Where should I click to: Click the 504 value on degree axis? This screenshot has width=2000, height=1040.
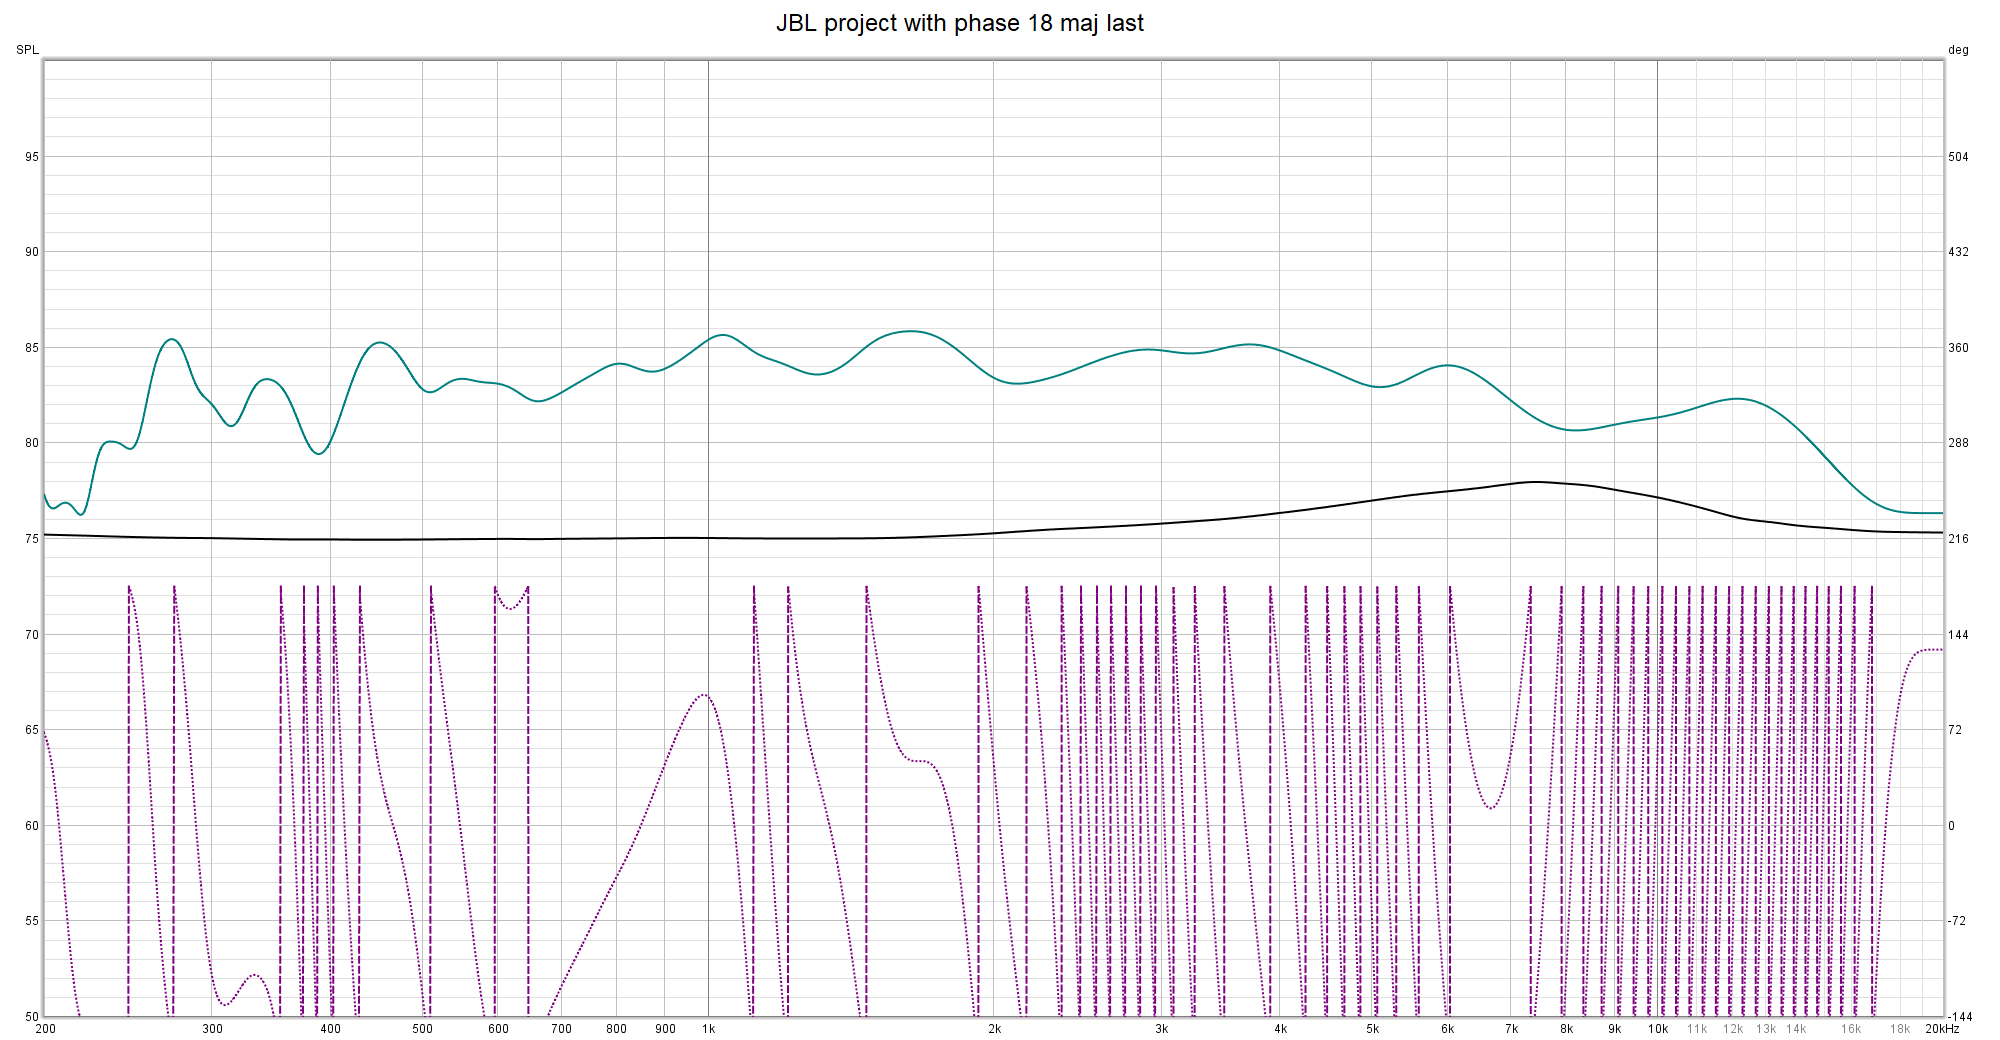[1958, 157]
